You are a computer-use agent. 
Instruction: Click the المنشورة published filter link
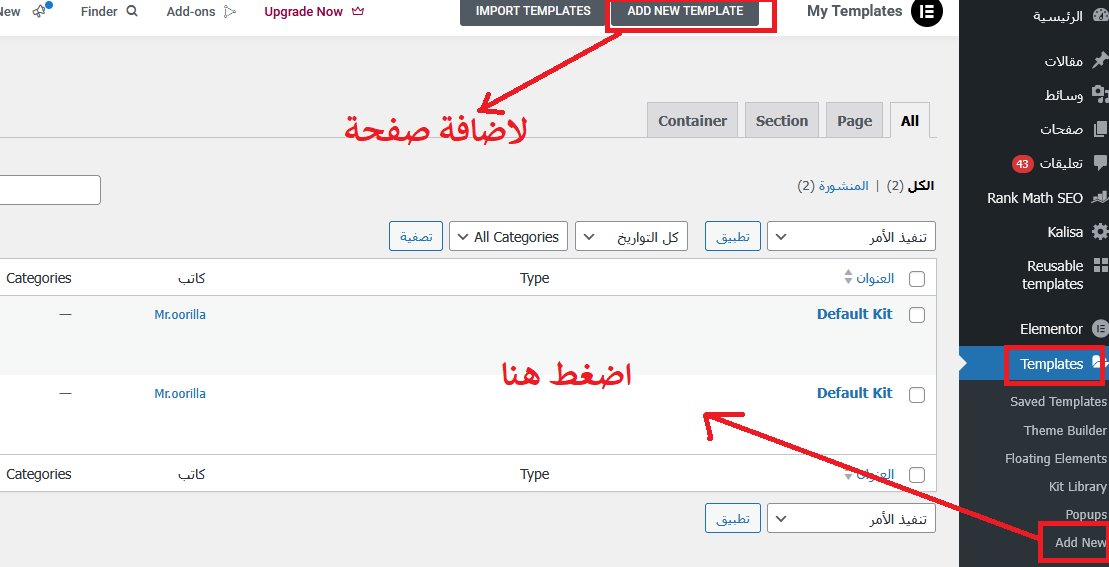coord(843,186)
